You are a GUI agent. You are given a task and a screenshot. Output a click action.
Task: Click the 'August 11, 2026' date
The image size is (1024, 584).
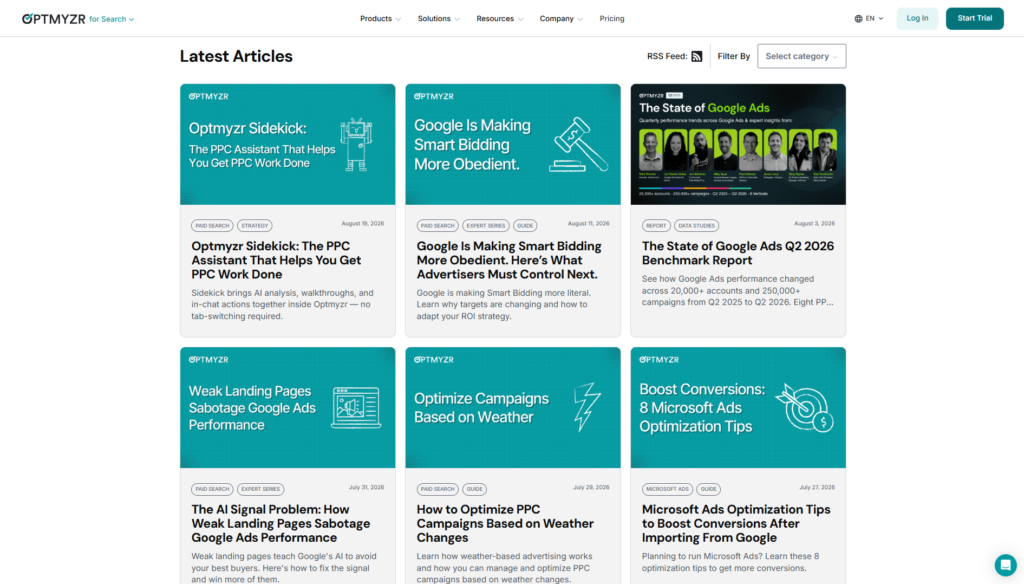tap(588, 223)
